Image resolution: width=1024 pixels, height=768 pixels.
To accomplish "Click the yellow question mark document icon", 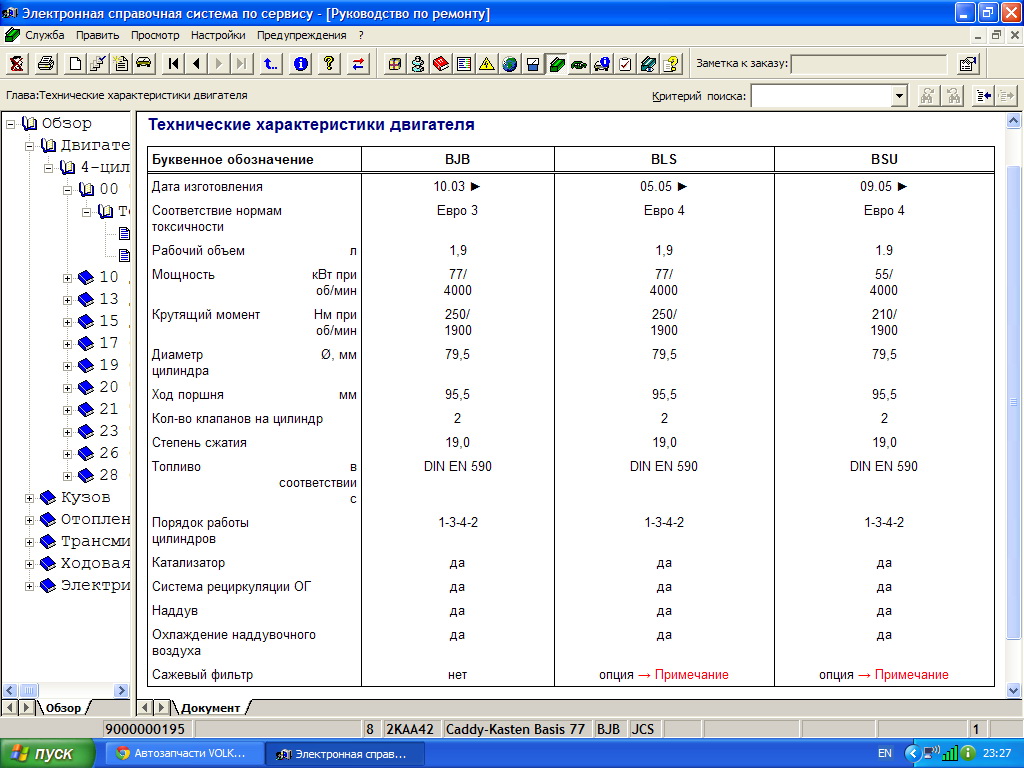I will click(x=671, y=63).
